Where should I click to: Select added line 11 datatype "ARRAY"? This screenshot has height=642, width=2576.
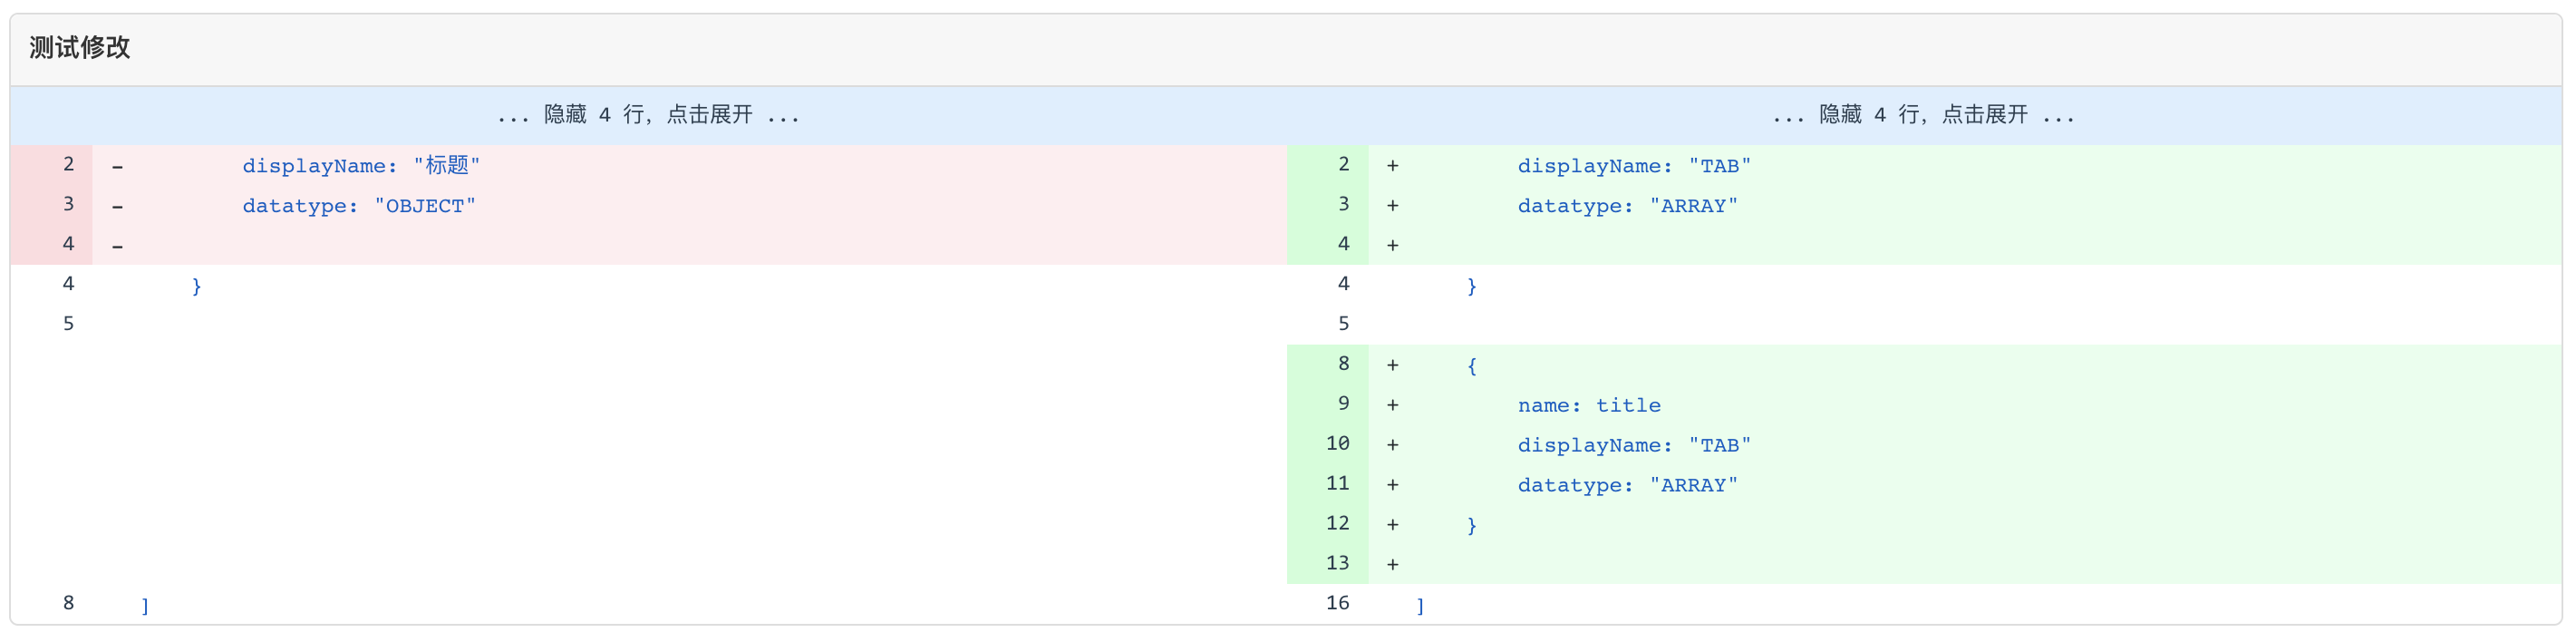(x=1627, y=485)
